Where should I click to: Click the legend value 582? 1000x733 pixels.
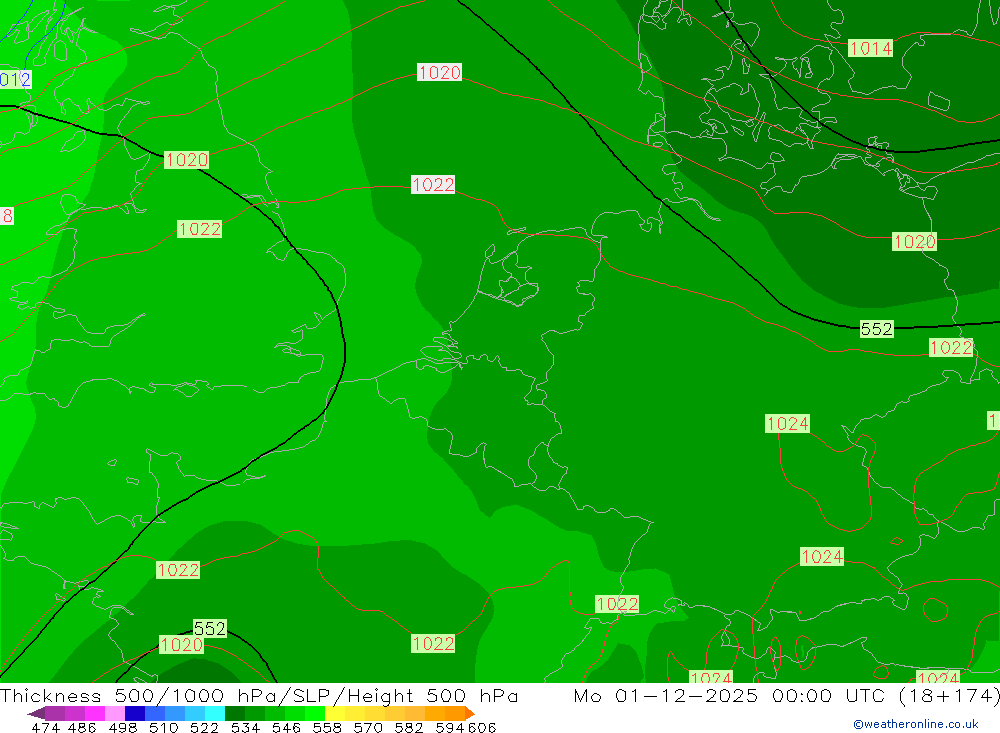pos(409,727)
